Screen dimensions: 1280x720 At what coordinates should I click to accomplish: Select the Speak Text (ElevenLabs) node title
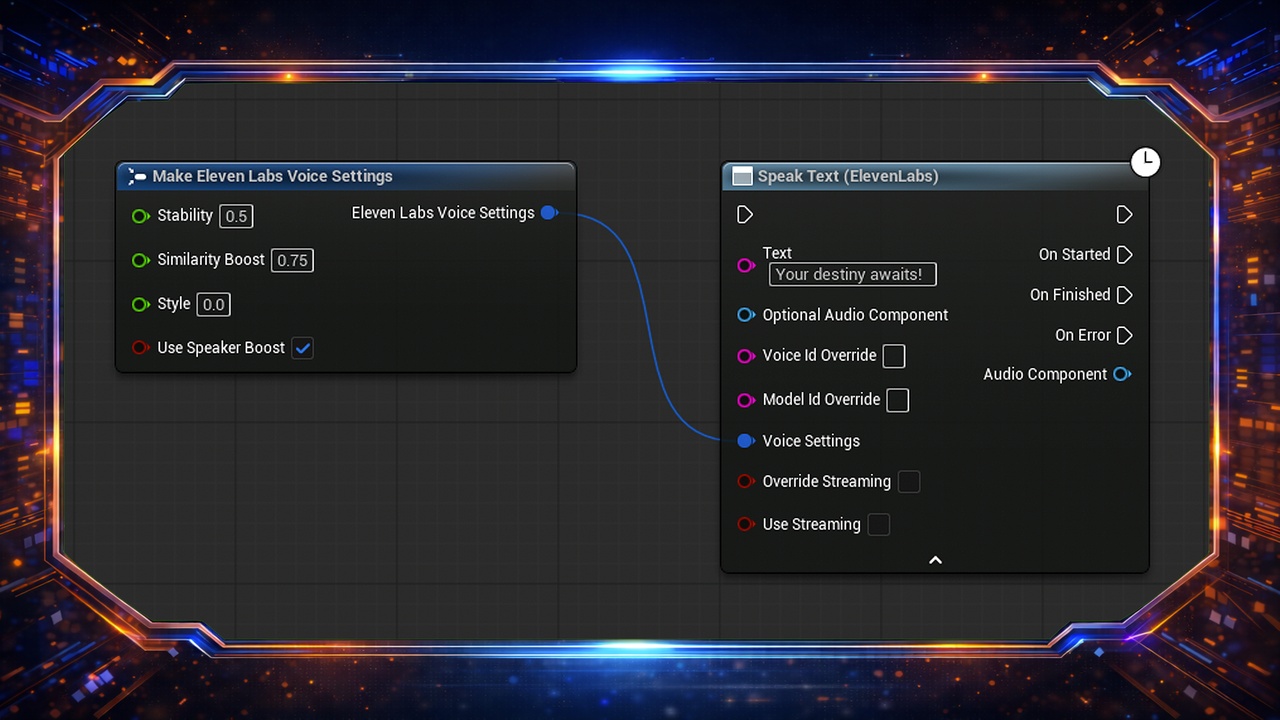848,176
